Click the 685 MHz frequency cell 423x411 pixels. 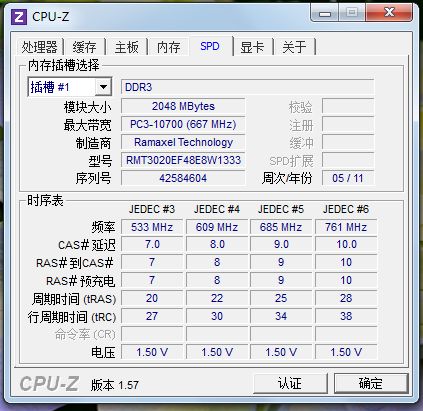pyautogui.click(x=281, y=227)
